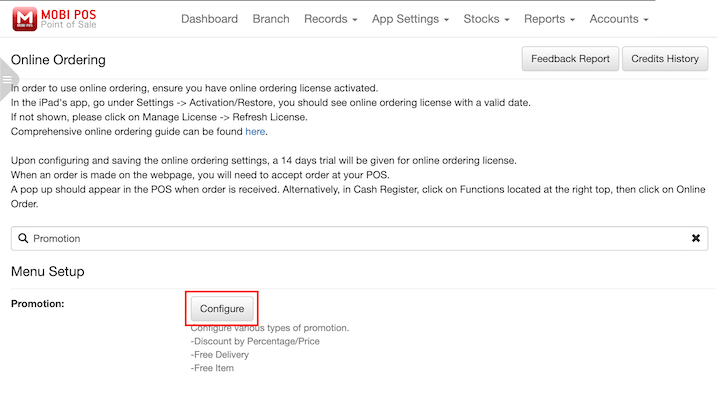Click '-Discount by Percentage/Price' text
Screen dimensions: 717x398
tap(255, 341)
